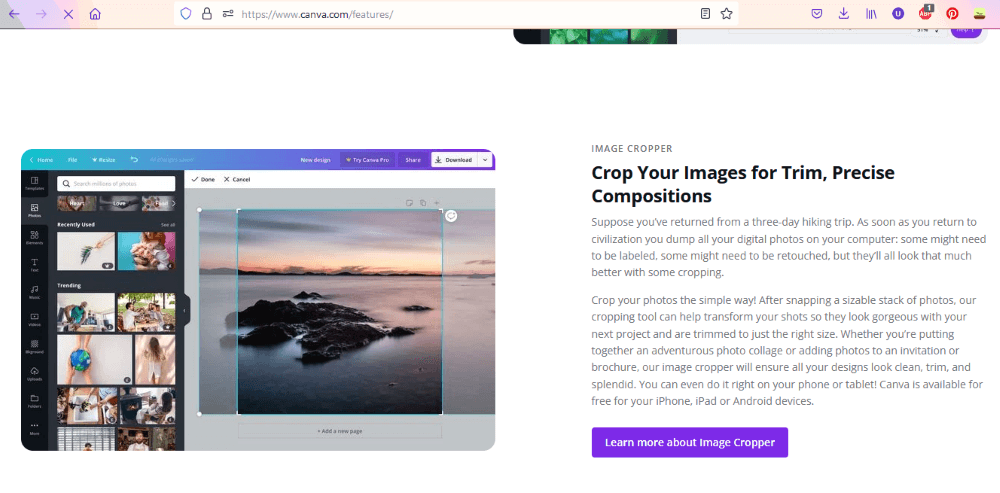Click See all next to Recently Used
This screenshot has height=493, width=1000.
coord(168,225)
